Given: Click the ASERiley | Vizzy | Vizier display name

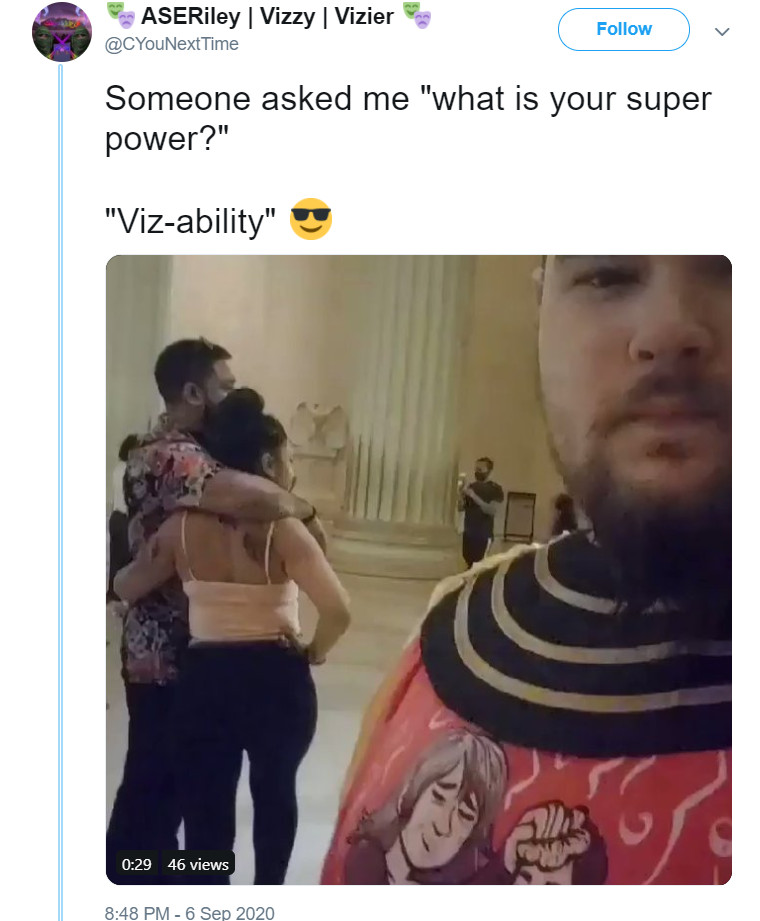Looking at the screenshot, I should tap(267, 16).
